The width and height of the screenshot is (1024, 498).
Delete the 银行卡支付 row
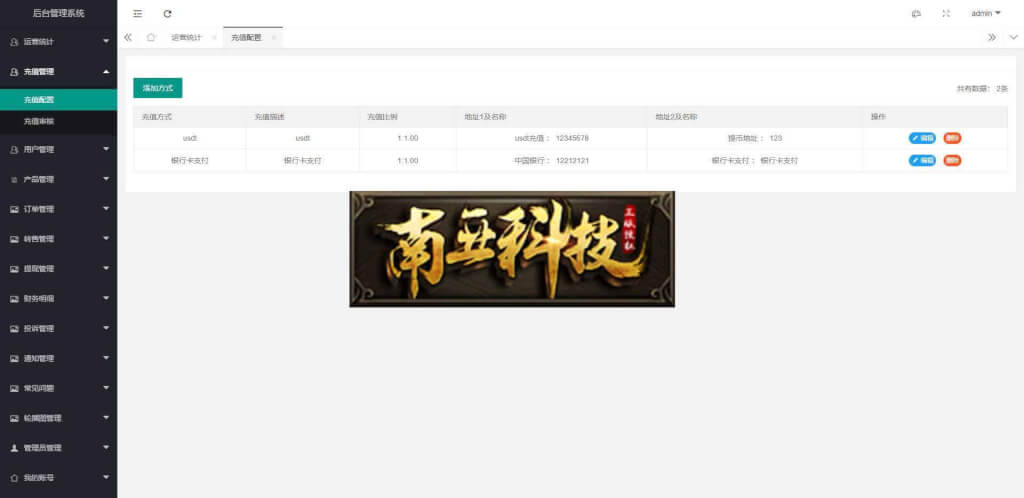952,161
